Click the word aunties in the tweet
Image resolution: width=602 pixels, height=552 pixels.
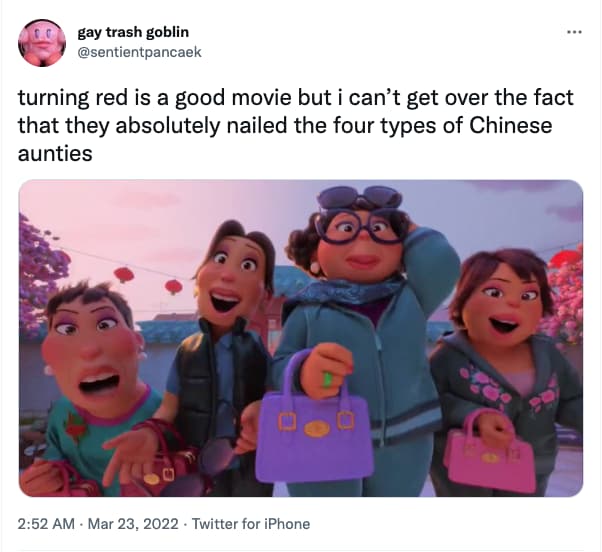click(x=55, y=154)
